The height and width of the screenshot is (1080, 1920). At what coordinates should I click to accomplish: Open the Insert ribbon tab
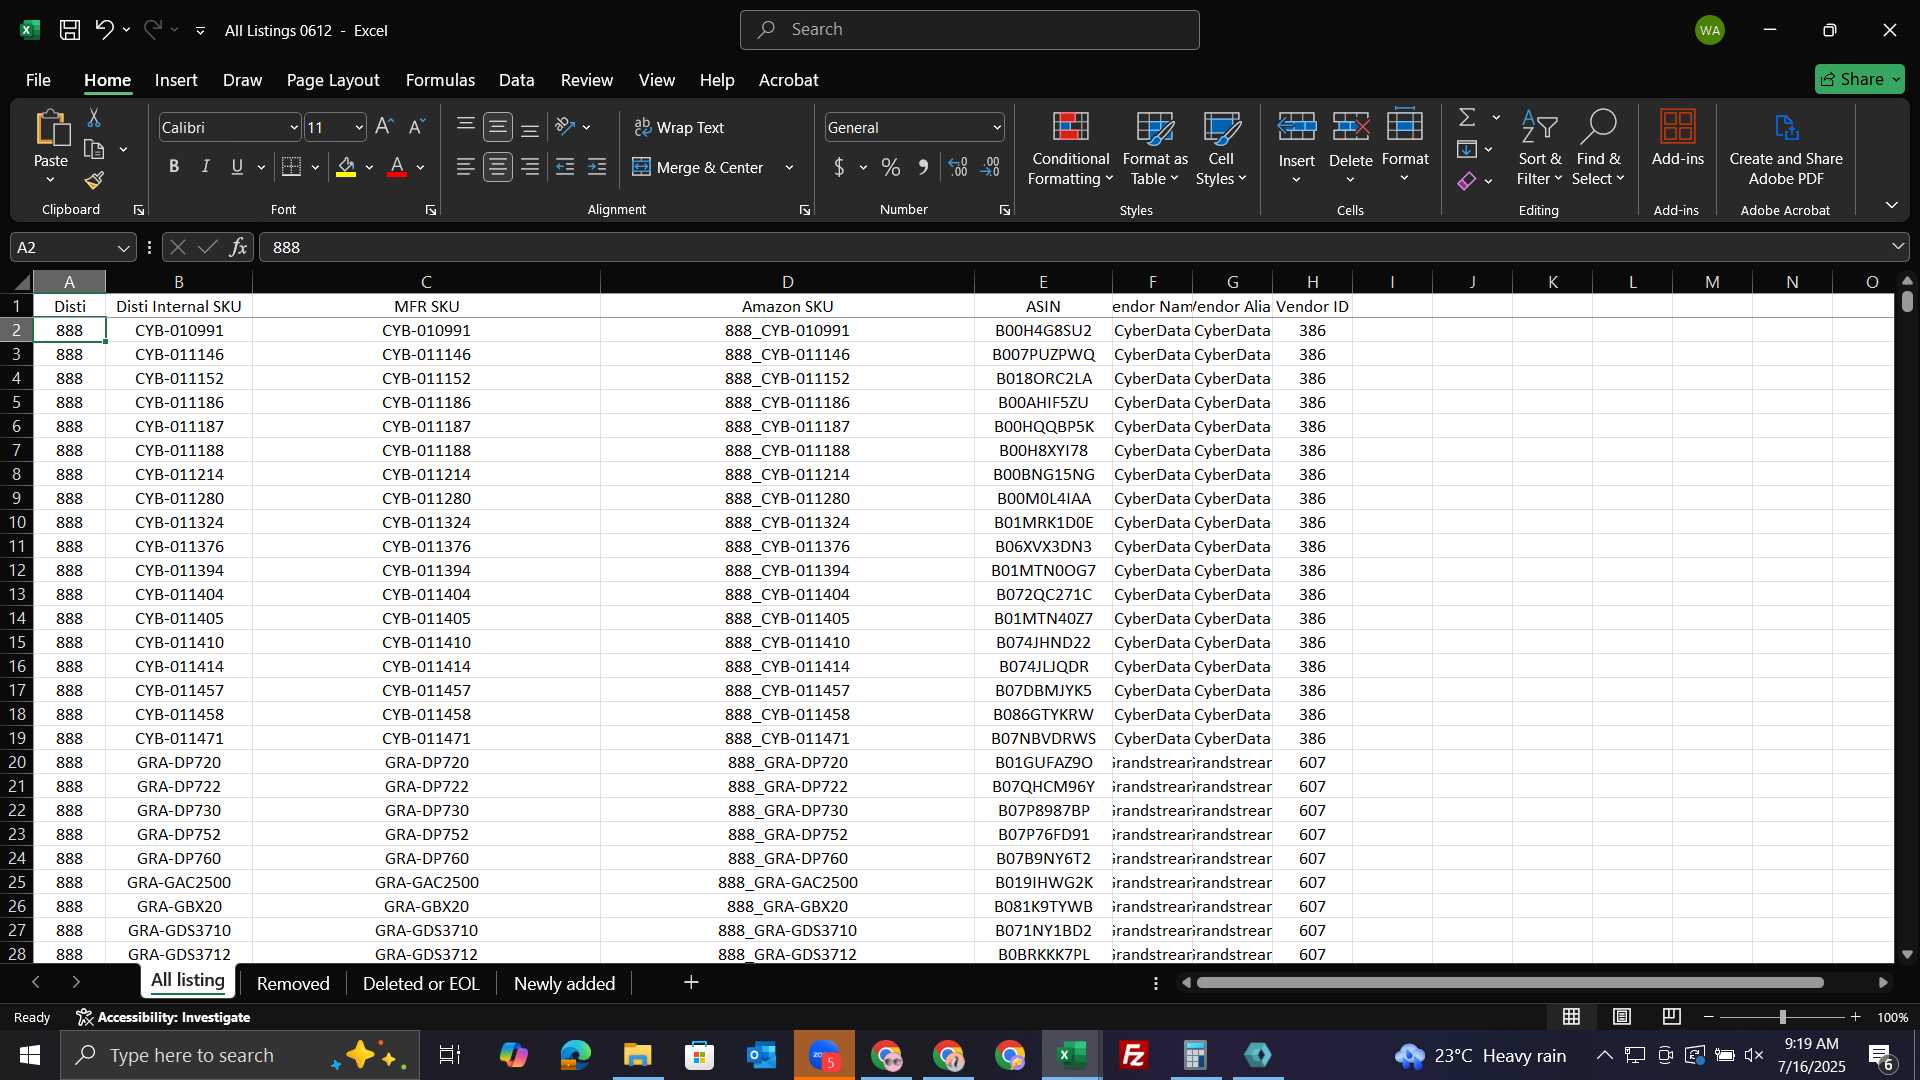tap(176, 80)
